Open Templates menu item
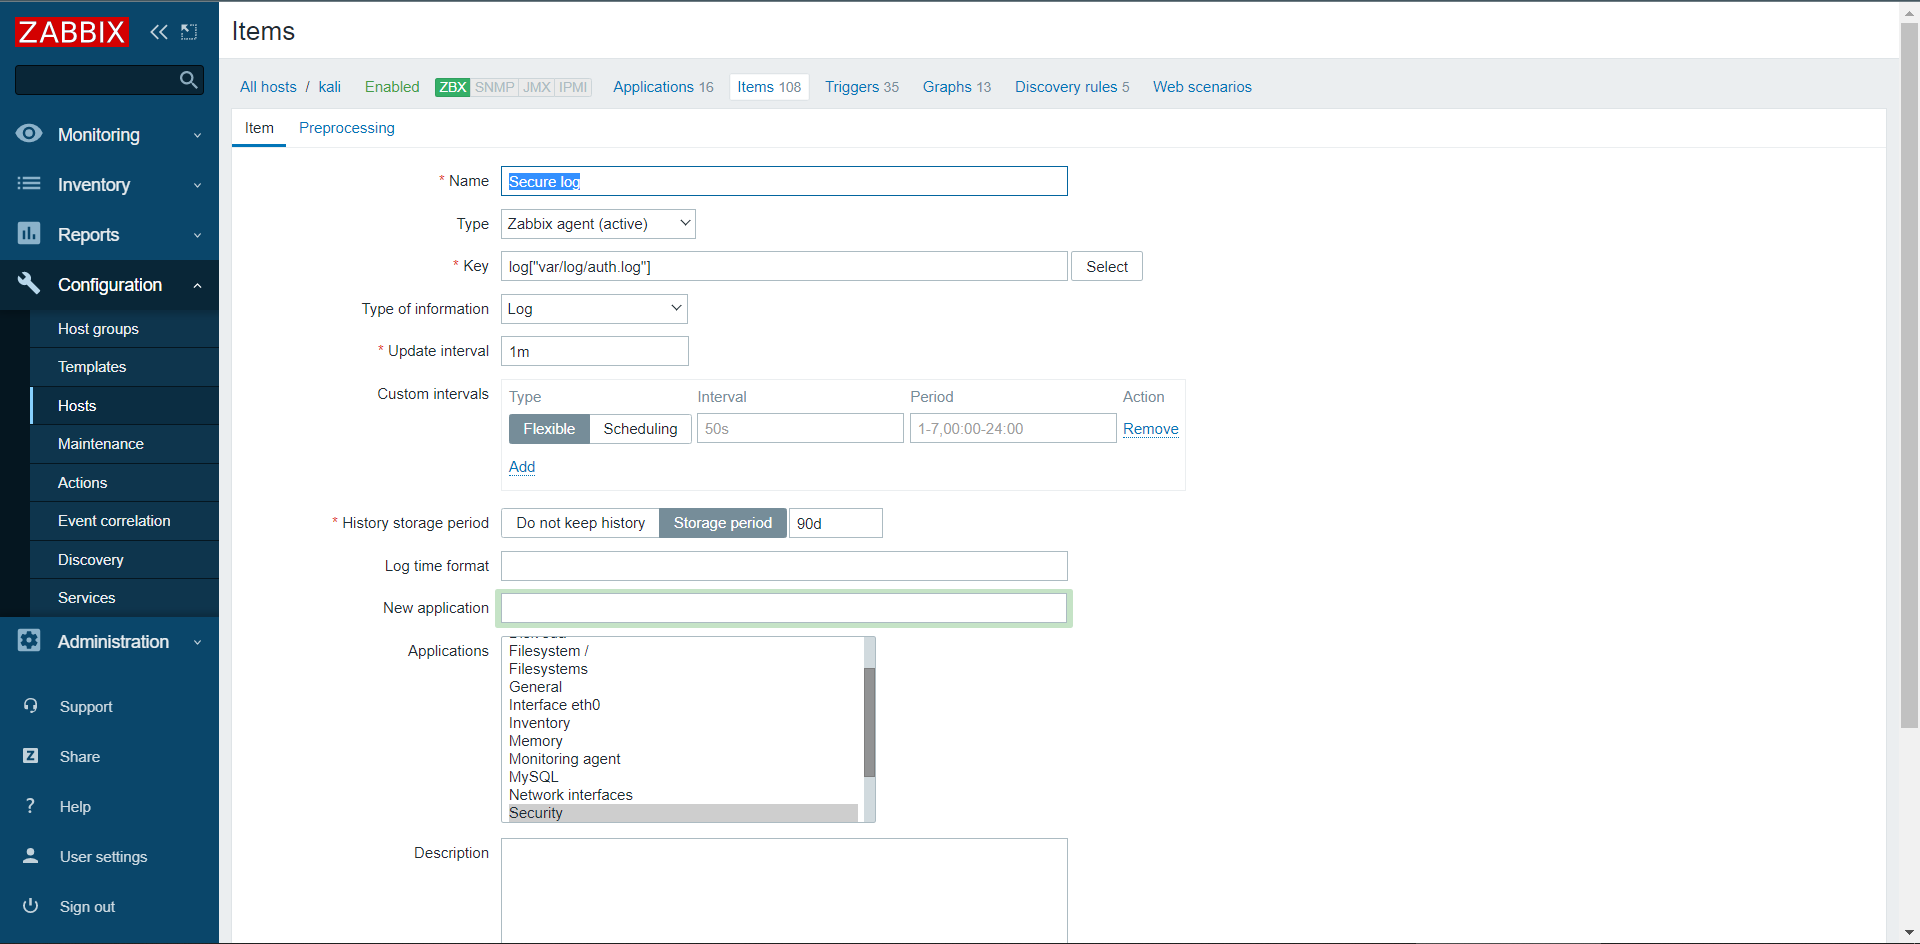This screenshot has width=1920, height=944. 124,367
